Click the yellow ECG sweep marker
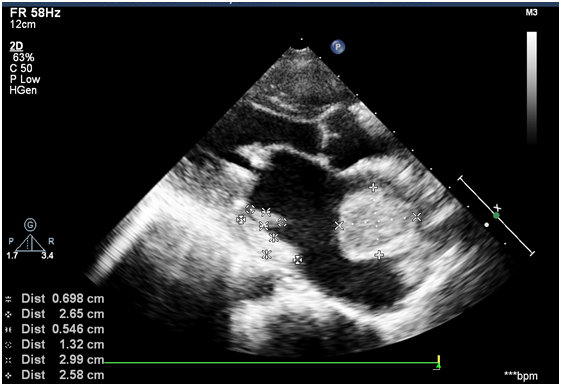Screen dimensions: 564x386 point(438,362)
